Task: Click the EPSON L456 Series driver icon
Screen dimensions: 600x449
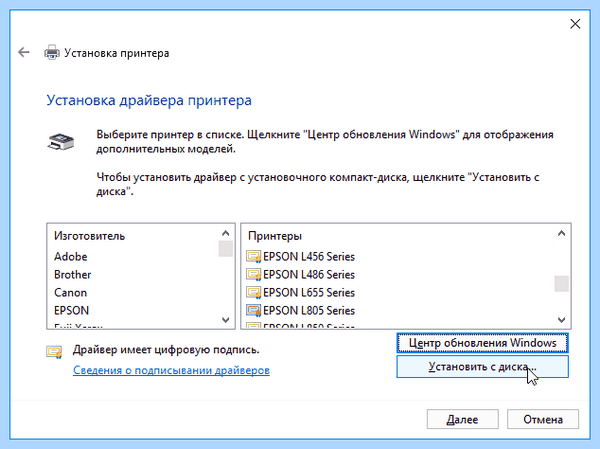Action: coord(254,256)
